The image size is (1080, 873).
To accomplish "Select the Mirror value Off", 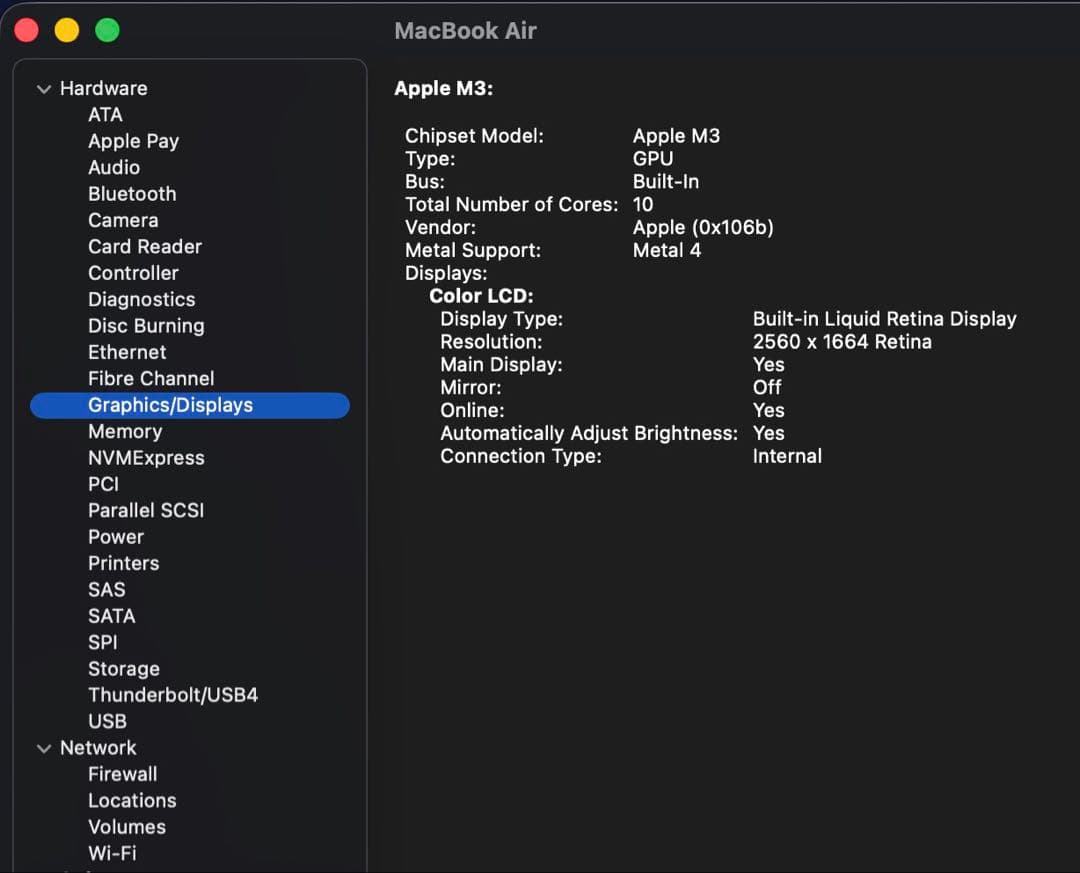I will click(x=767, y=387).
